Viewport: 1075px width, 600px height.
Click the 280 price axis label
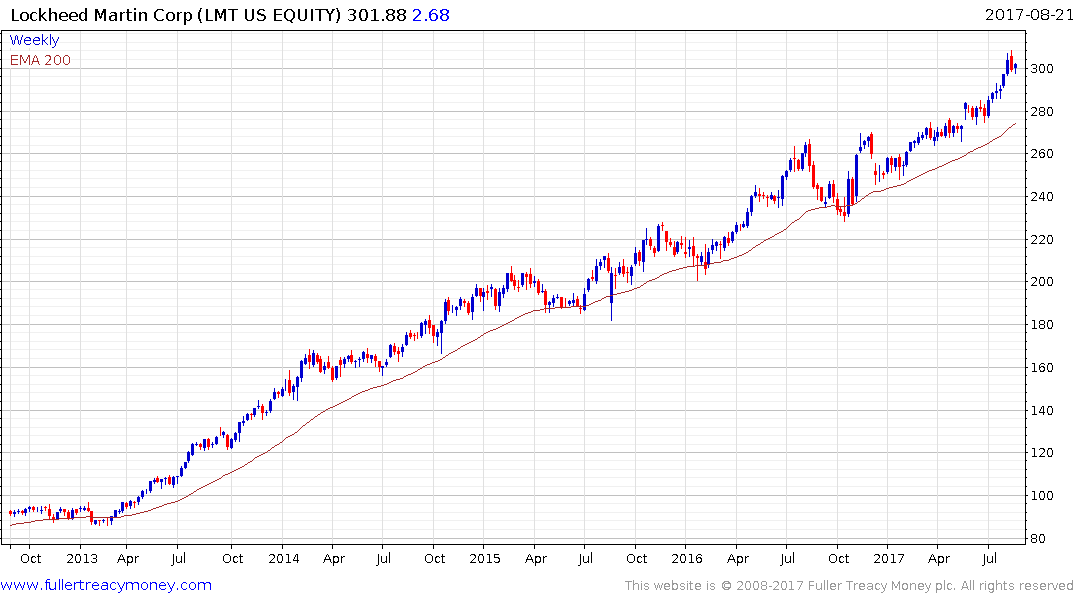pos(1042,111)
